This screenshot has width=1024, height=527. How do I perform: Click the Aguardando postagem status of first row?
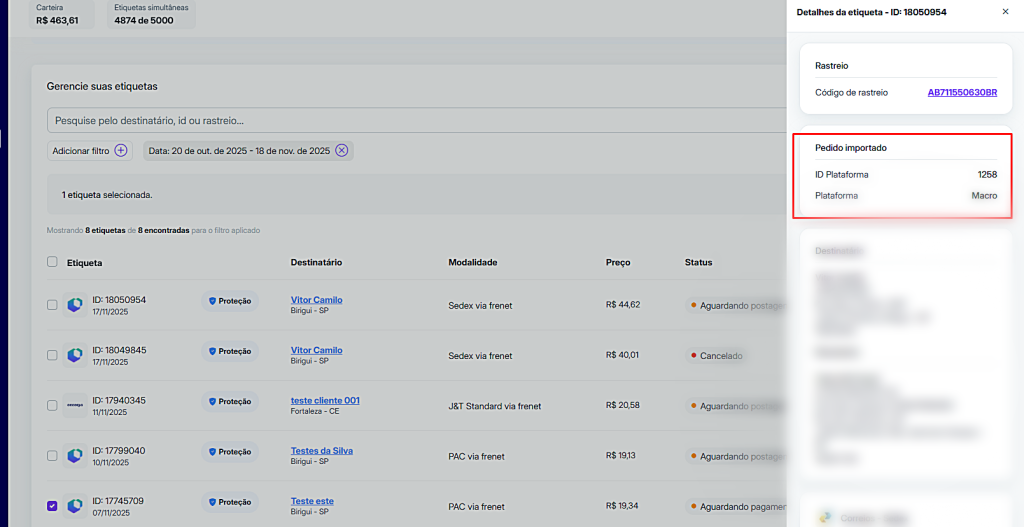click(x=738, y=305)
